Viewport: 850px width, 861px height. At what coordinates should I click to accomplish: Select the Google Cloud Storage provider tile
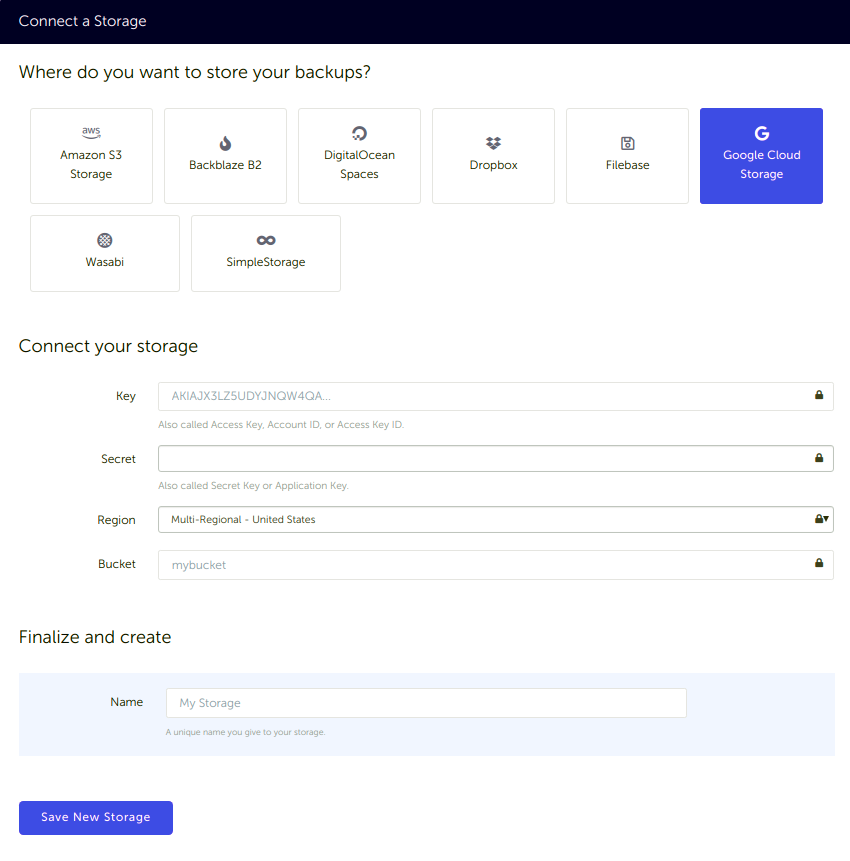[761, 156]
